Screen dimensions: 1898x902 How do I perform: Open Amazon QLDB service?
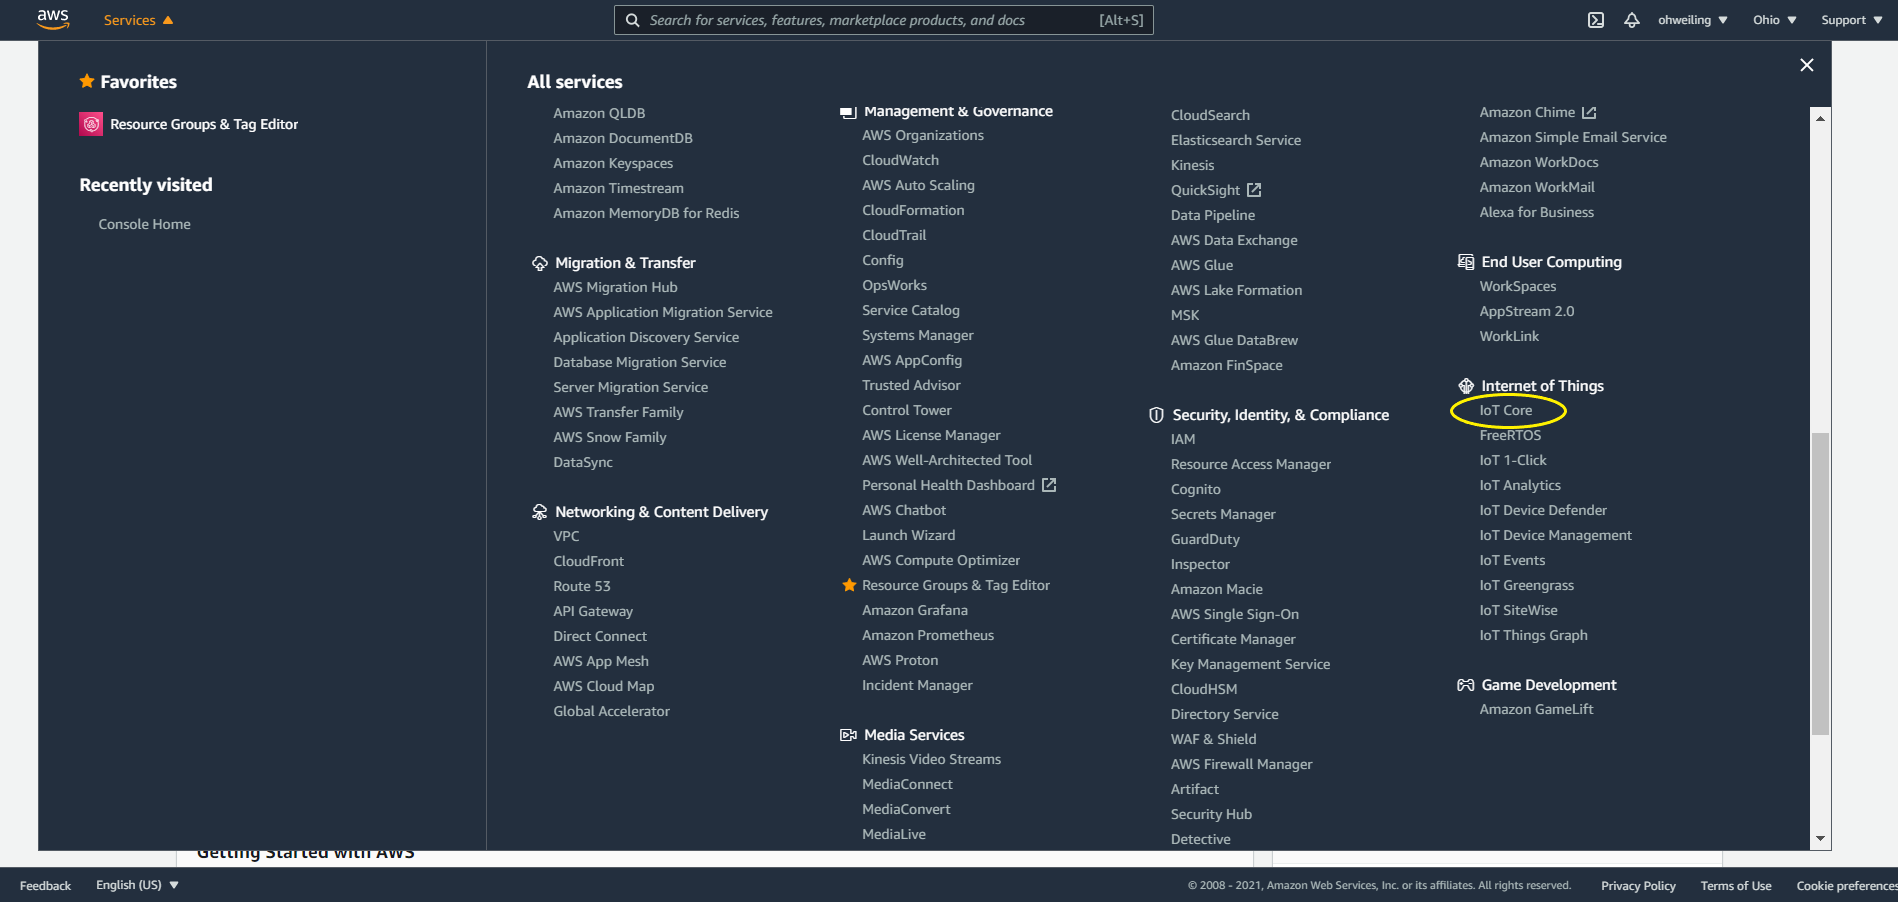coord(599,113)
